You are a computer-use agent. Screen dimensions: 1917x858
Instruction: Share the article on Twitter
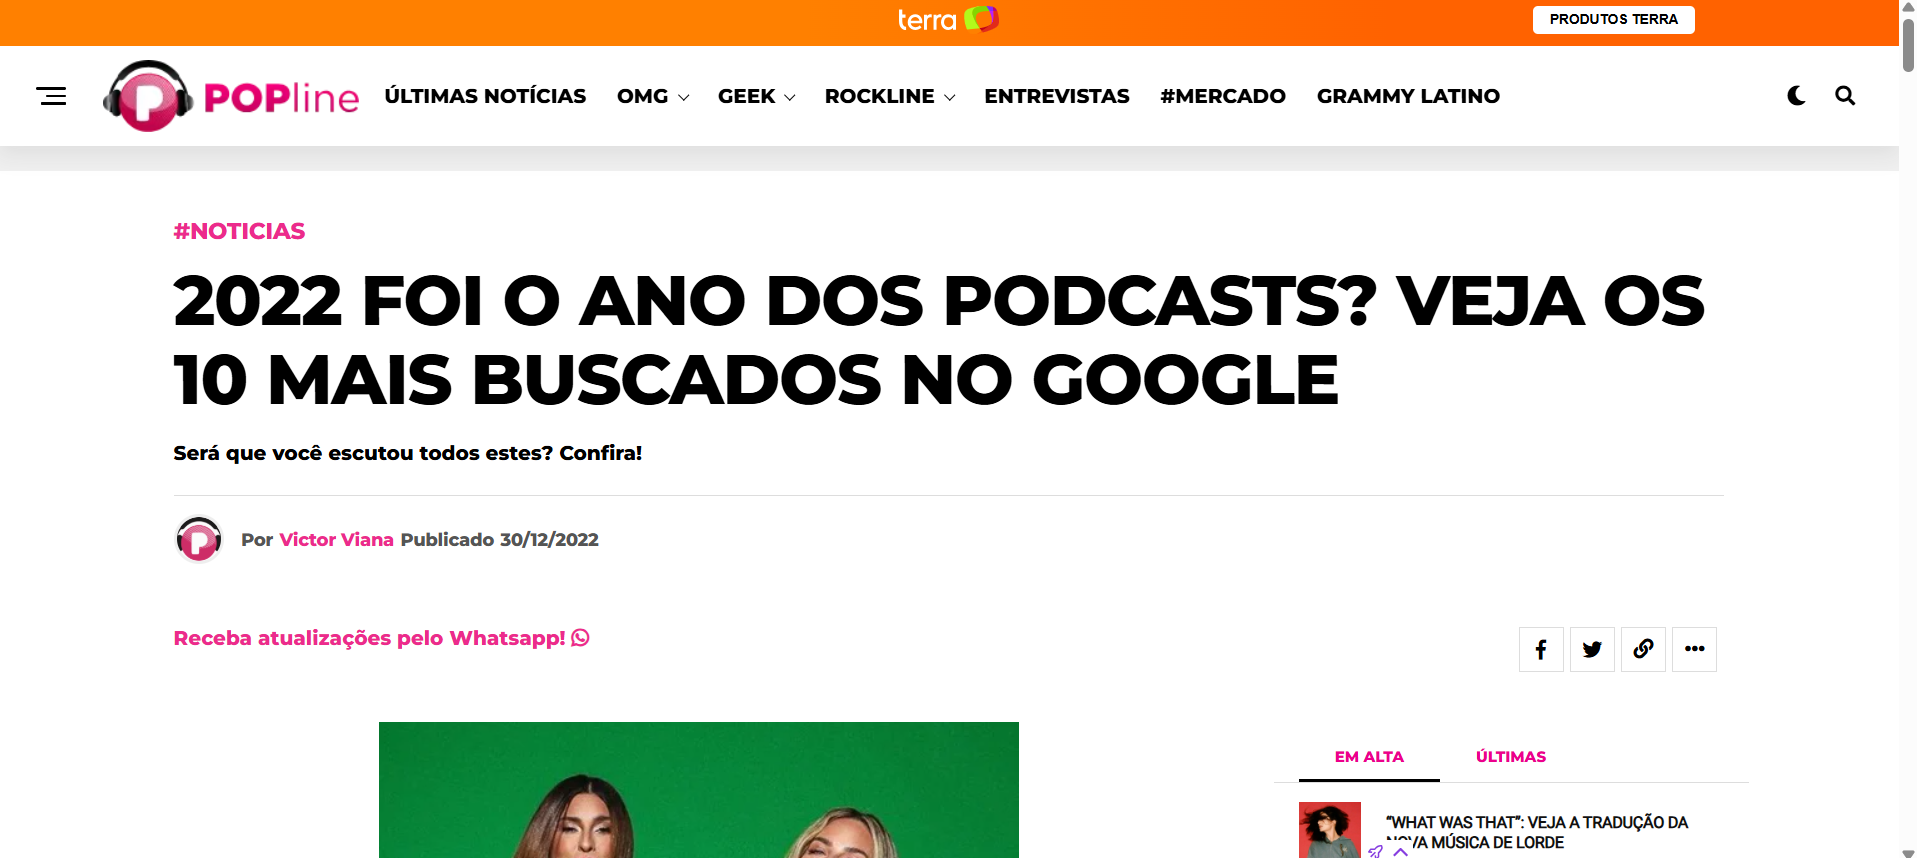tap(1592, 650)
